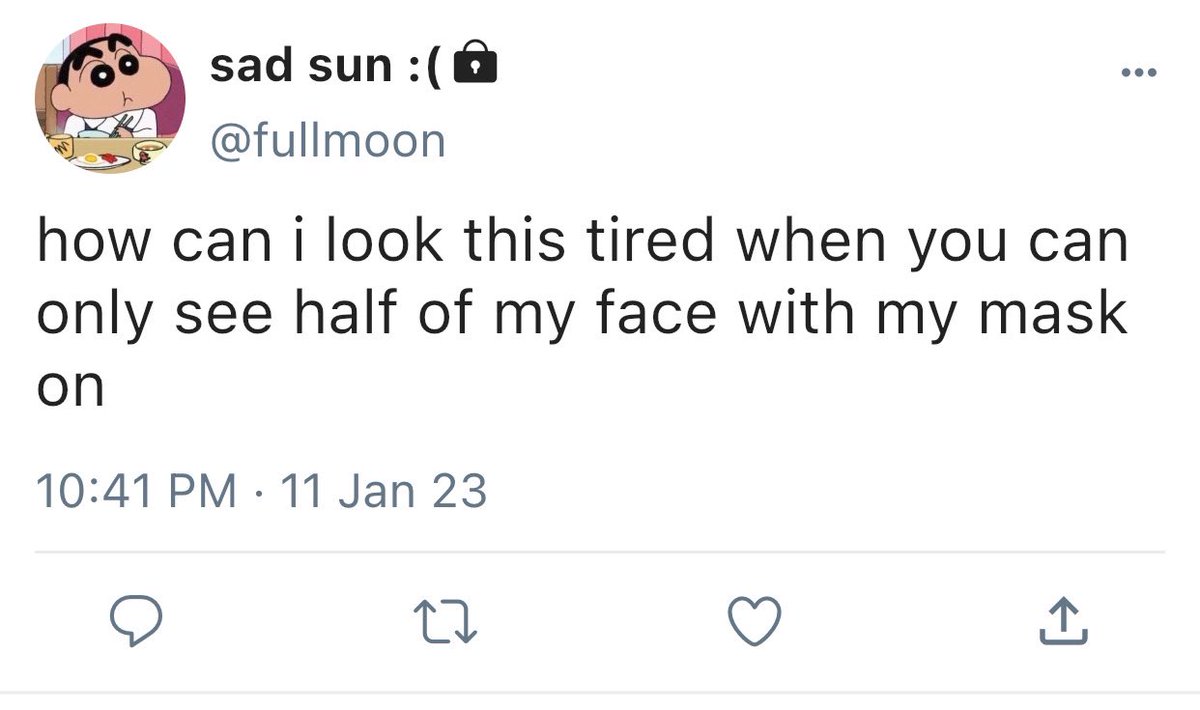Image resolution: width=1200 pixels, height=710 pixels.
Task: Click the last word "on" of the tweet
Action: (x=70, y=386)
